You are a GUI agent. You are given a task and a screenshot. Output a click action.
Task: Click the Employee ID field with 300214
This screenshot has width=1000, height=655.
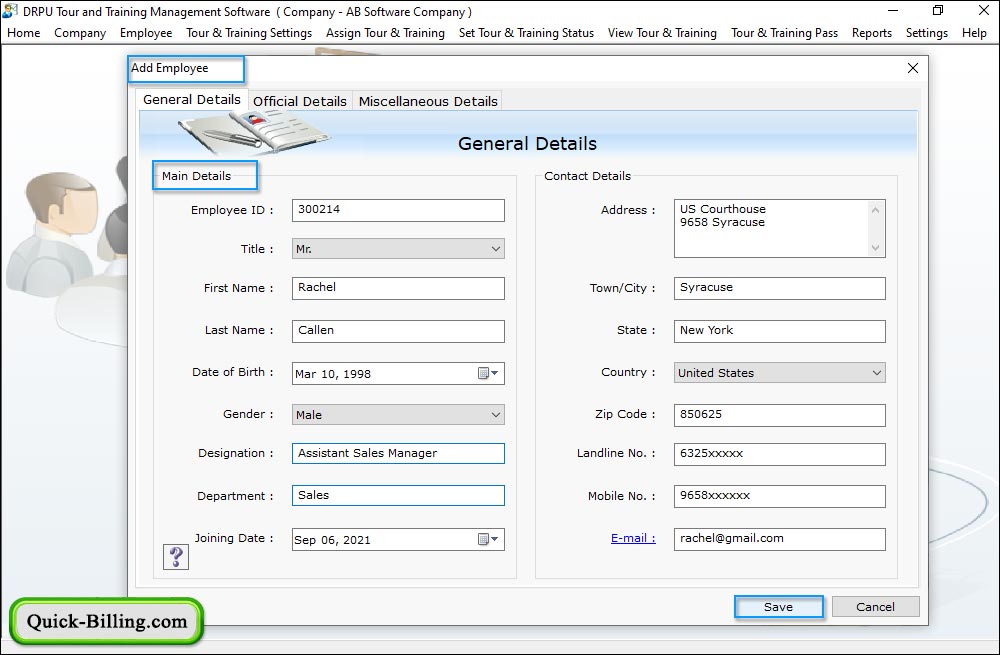[398, 210]
